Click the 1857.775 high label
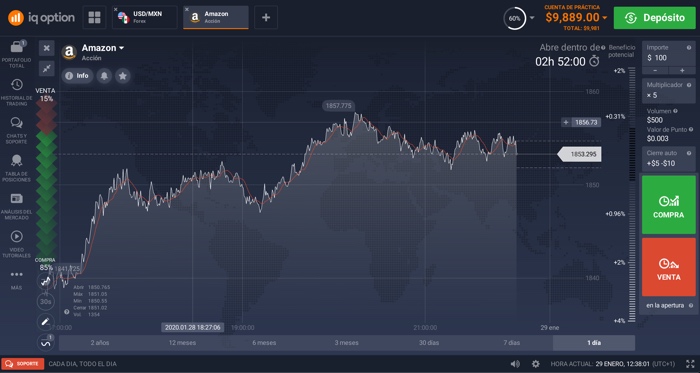 (338, 106)
